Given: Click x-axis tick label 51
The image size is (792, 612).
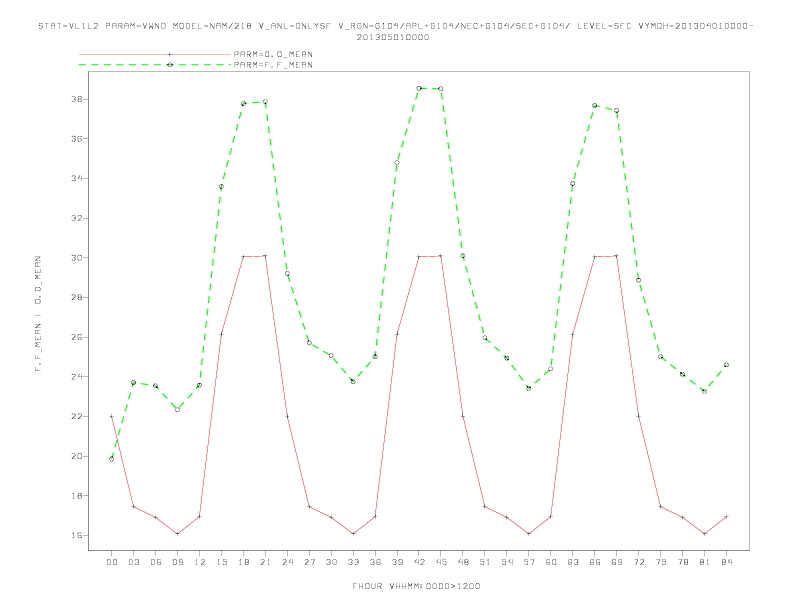Looking at the screenshot, I should [485, 562].
